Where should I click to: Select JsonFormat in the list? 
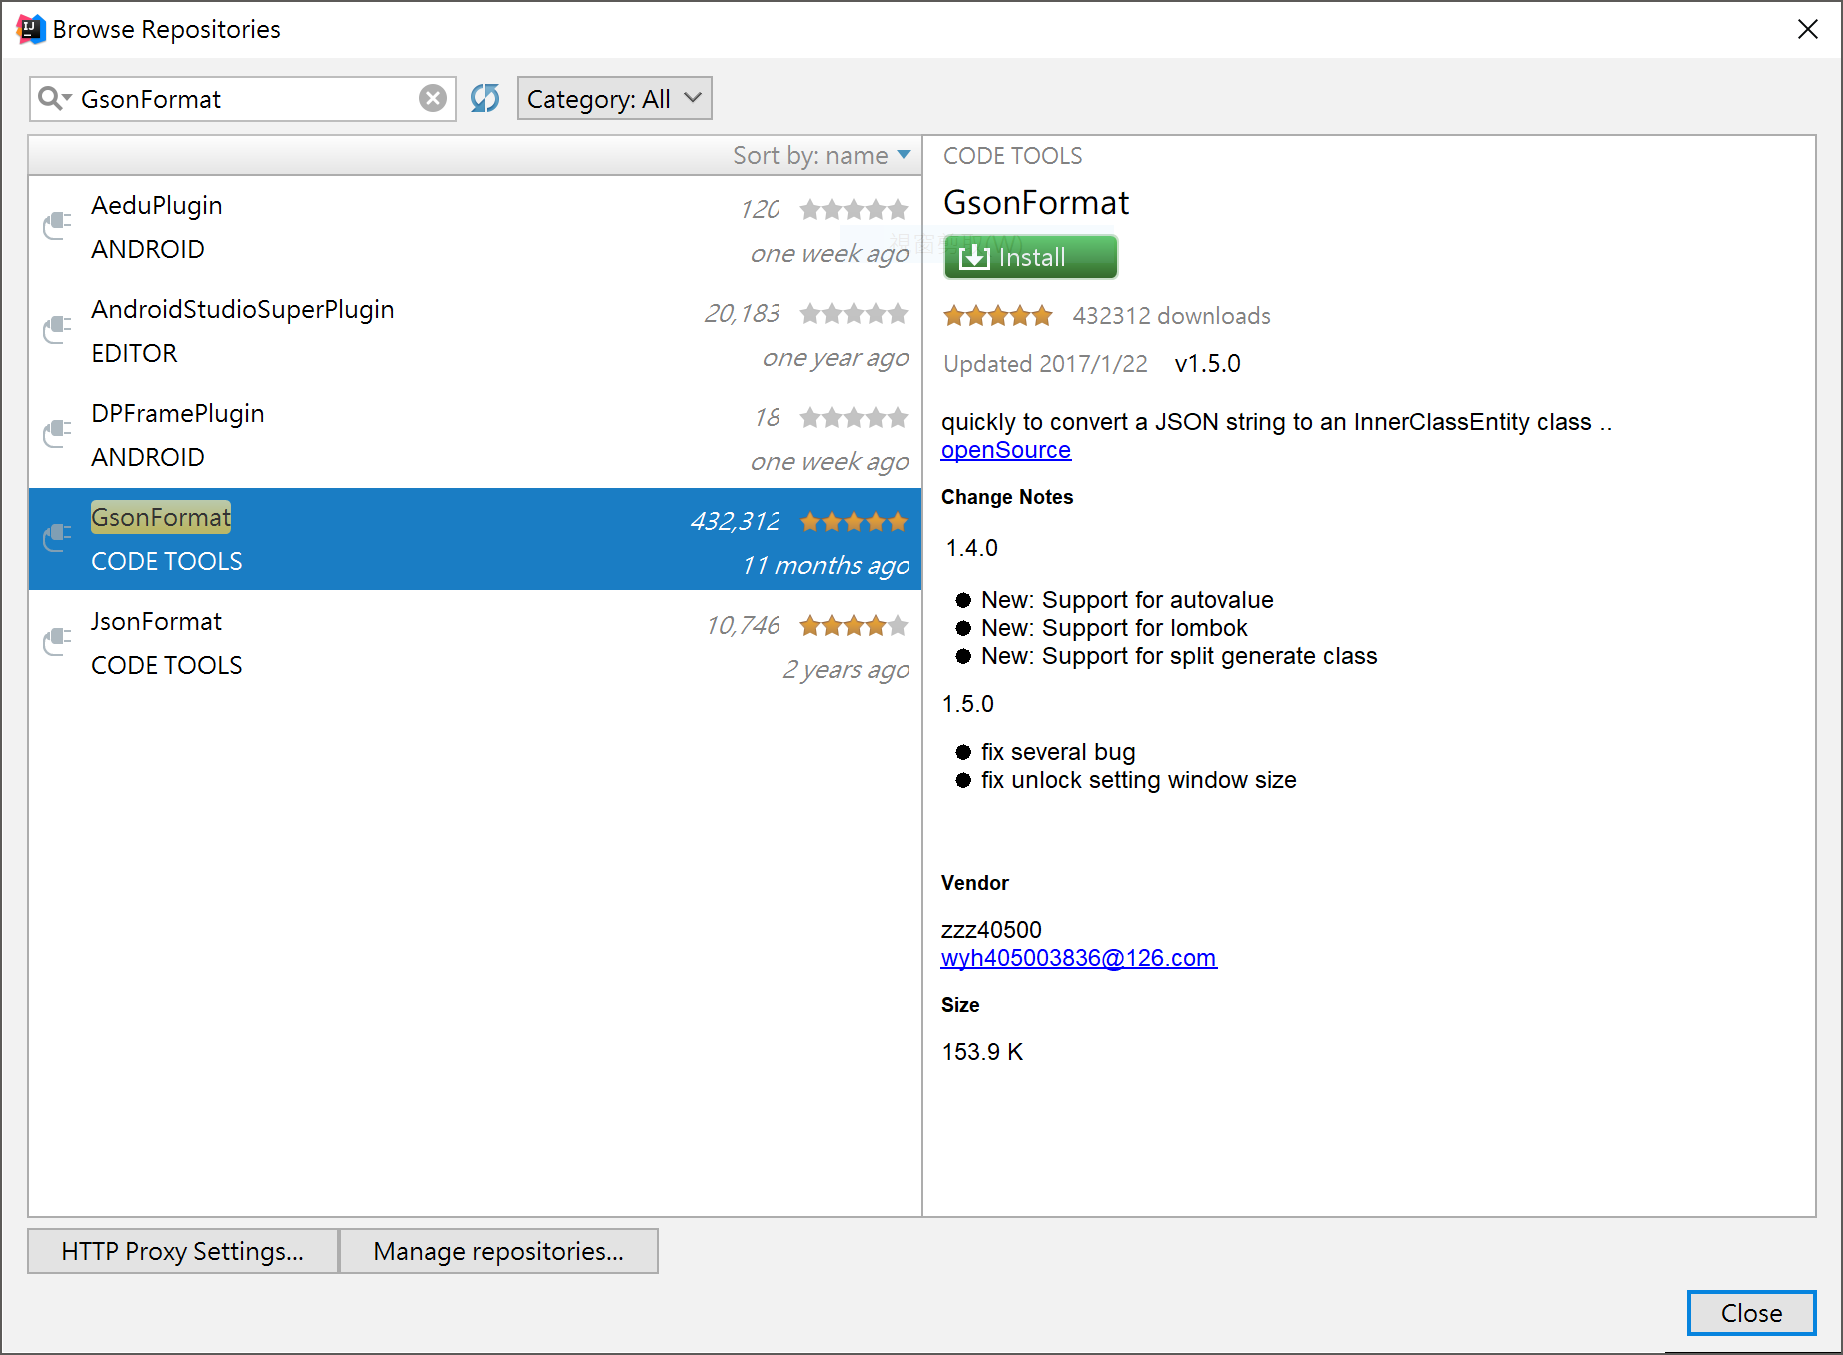[x=475, y=644]
